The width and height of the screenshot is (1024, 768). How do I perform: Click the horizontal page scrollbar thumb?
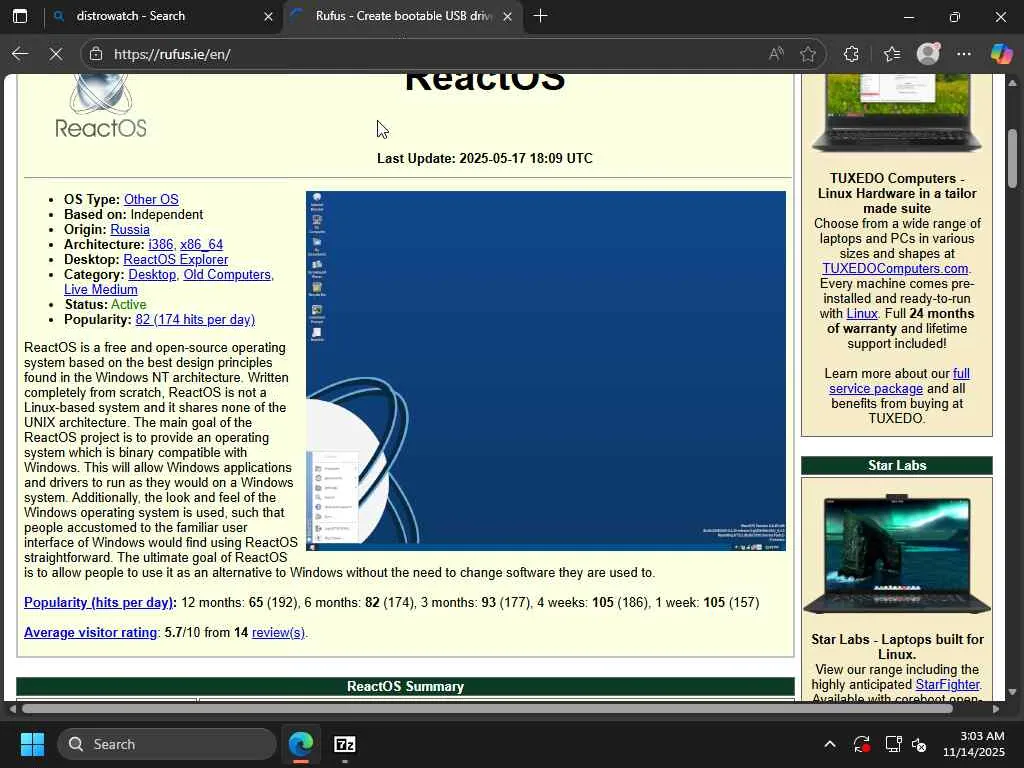(x=487, y=709)
